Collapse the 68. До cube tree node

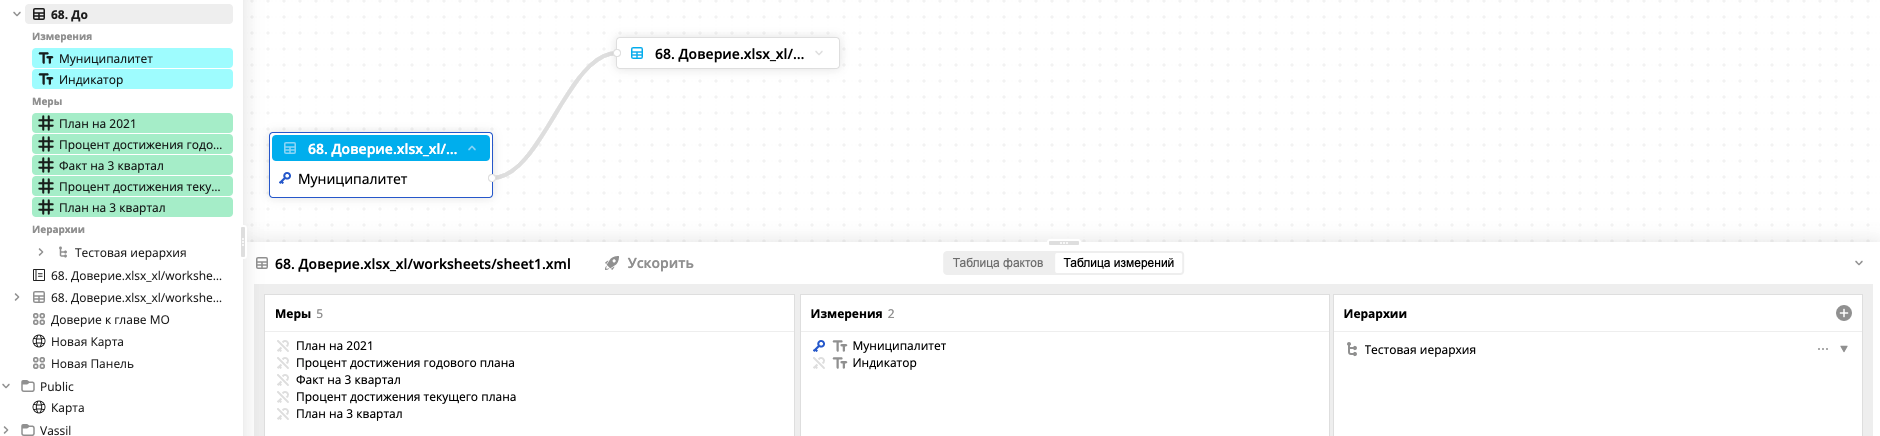click(17, 14)
